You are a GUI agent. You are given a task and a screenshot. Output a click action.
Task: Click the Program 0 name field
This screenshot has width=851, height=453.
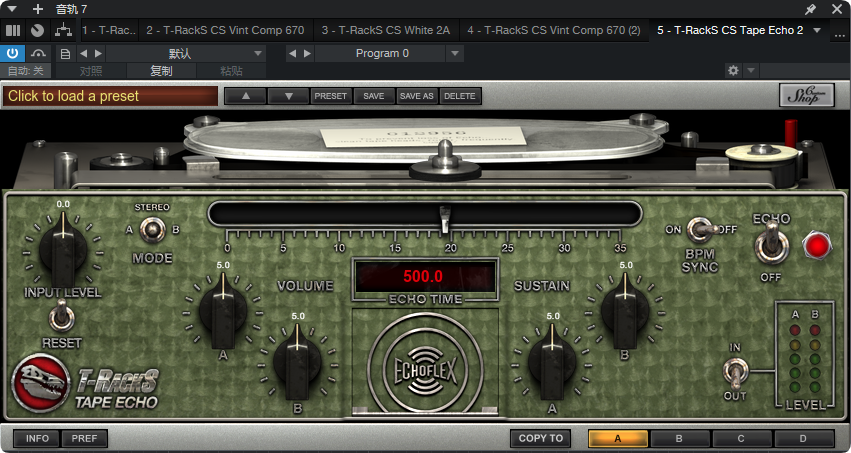pyautogui.click(x=381, y=54)
